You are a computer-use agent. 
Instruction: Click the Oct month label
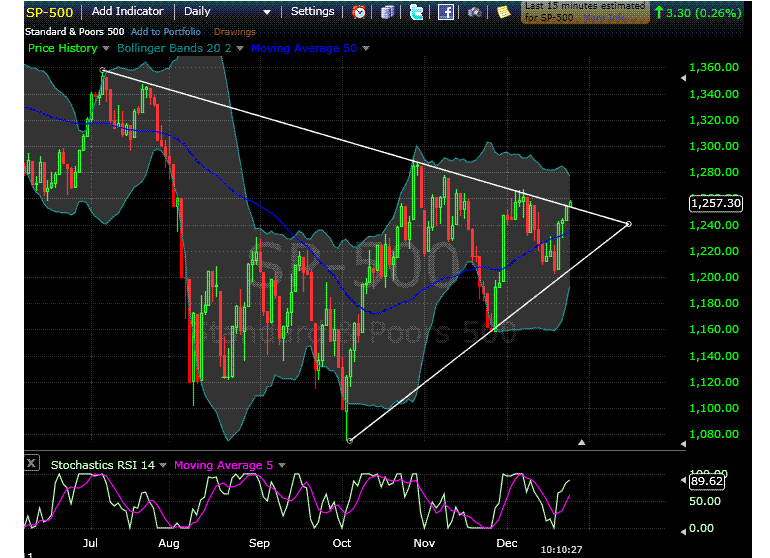pyautogui.click(x=342, y=543)
